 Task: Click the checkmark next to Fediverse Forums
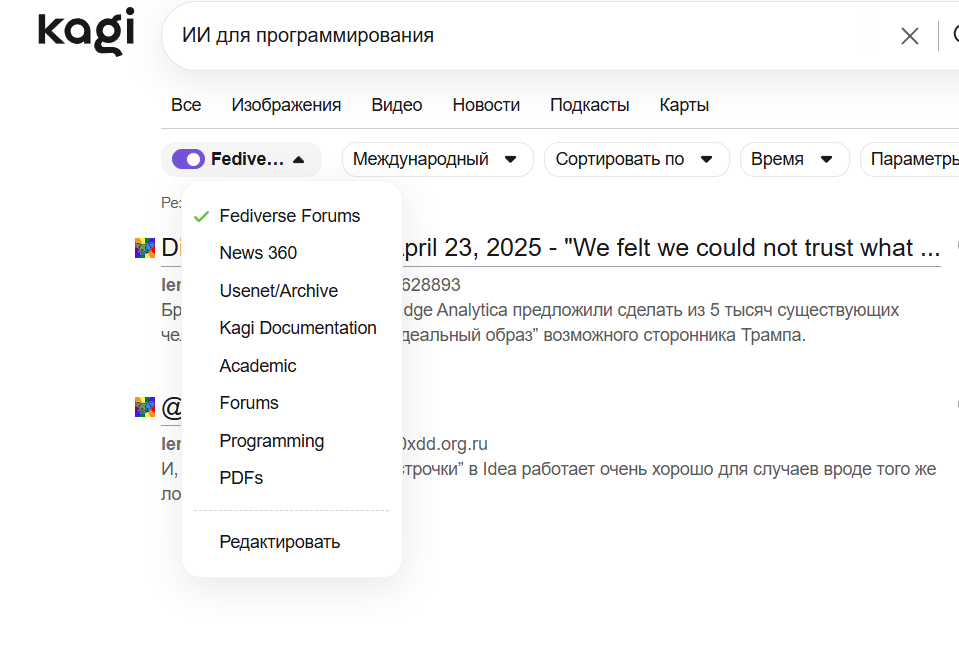pos(201,214)
